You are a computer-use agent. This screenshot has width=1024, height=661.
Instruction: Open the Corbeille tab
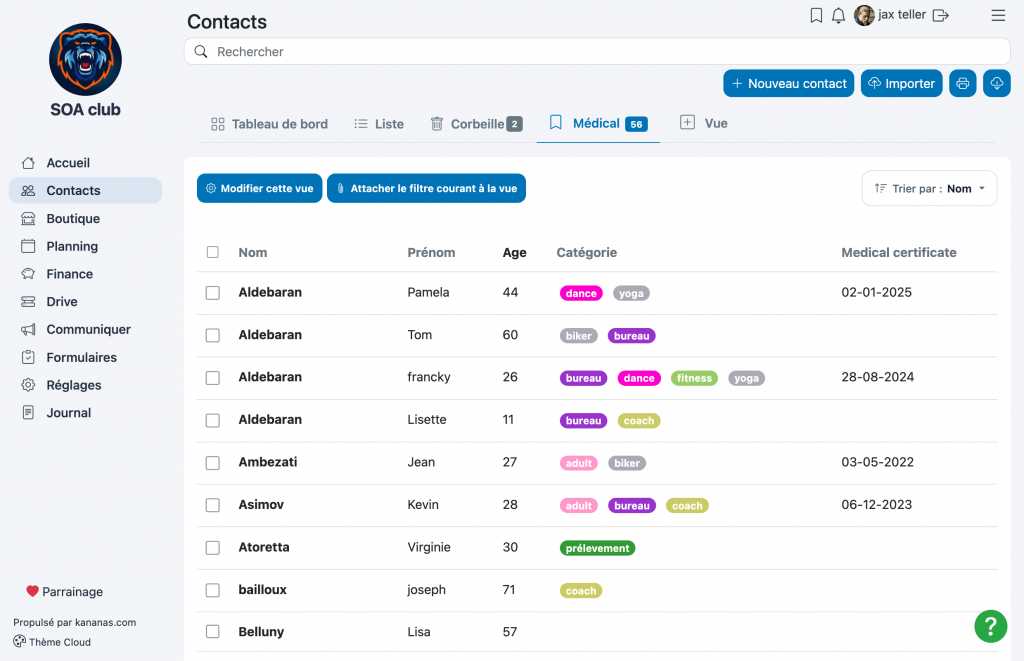pos(476,124)
